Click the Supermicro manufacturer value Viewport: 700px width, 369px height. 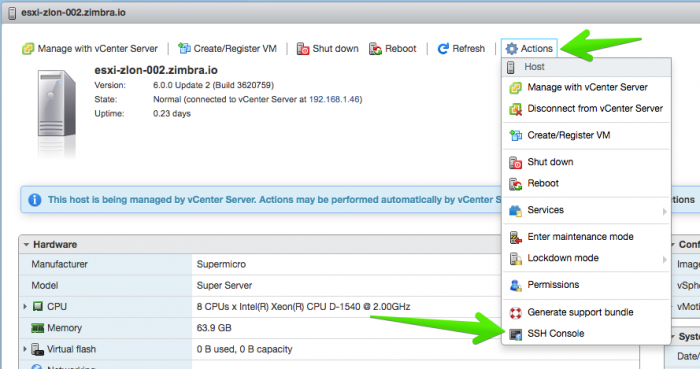click(x=221, y=264)
